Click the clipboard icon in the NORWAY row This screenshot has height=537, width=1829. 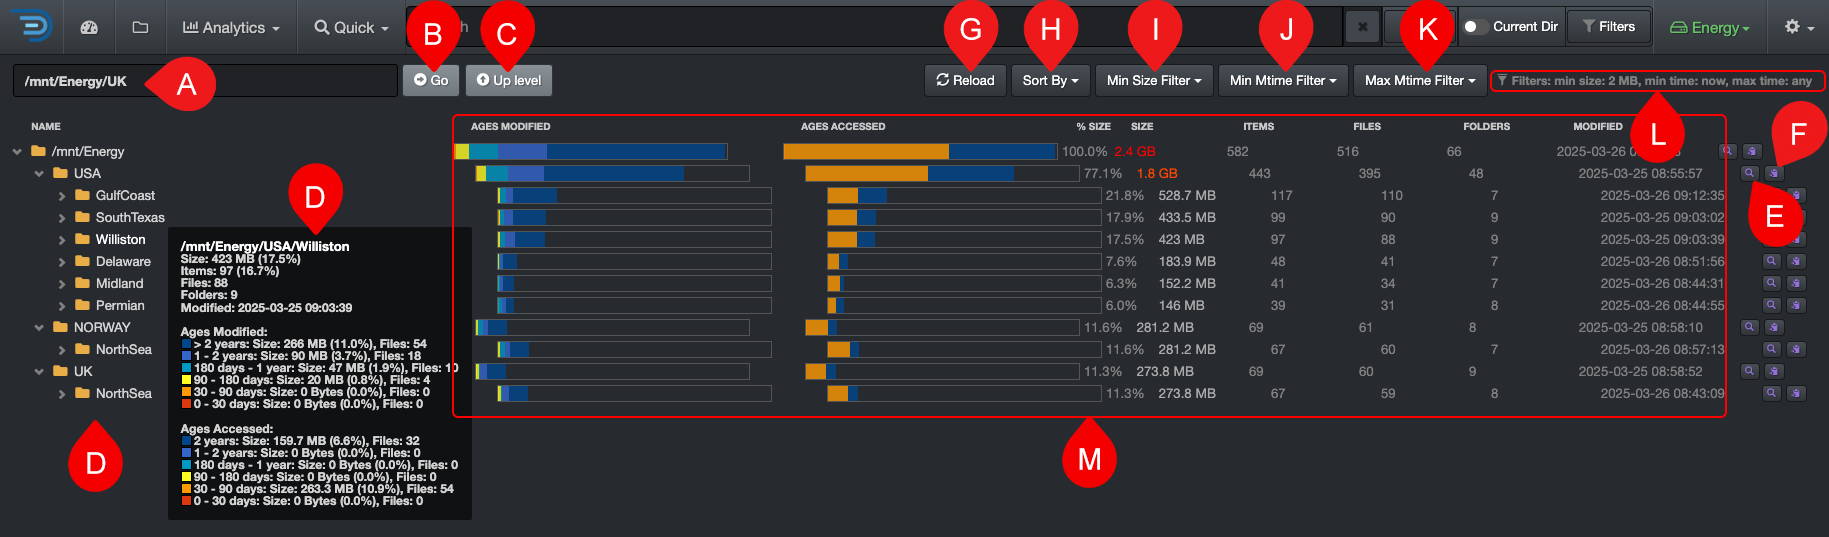click(x=1774, y=327)
